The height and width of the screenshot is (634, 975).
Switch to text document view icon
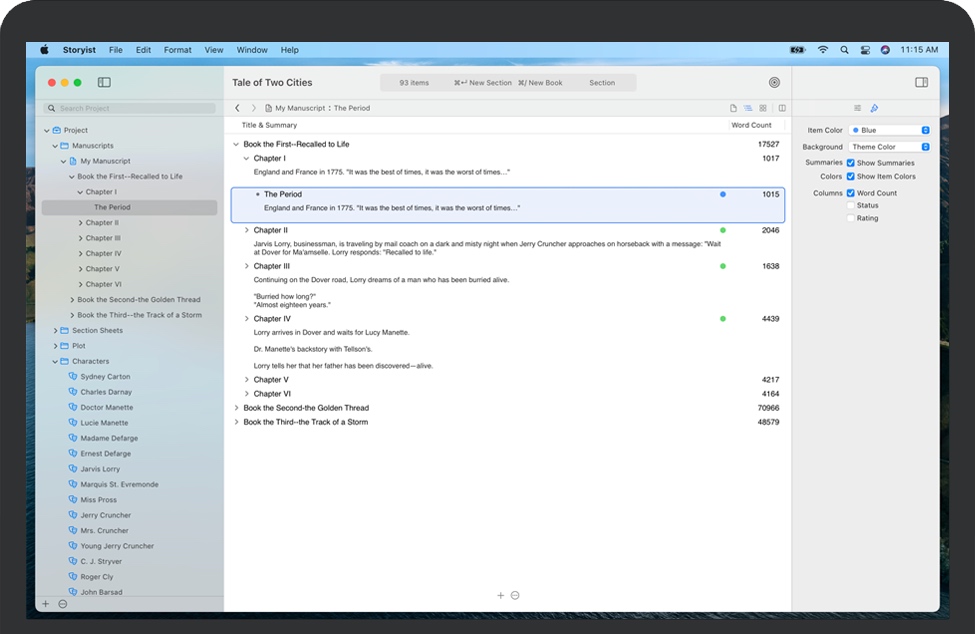point(733,108)
